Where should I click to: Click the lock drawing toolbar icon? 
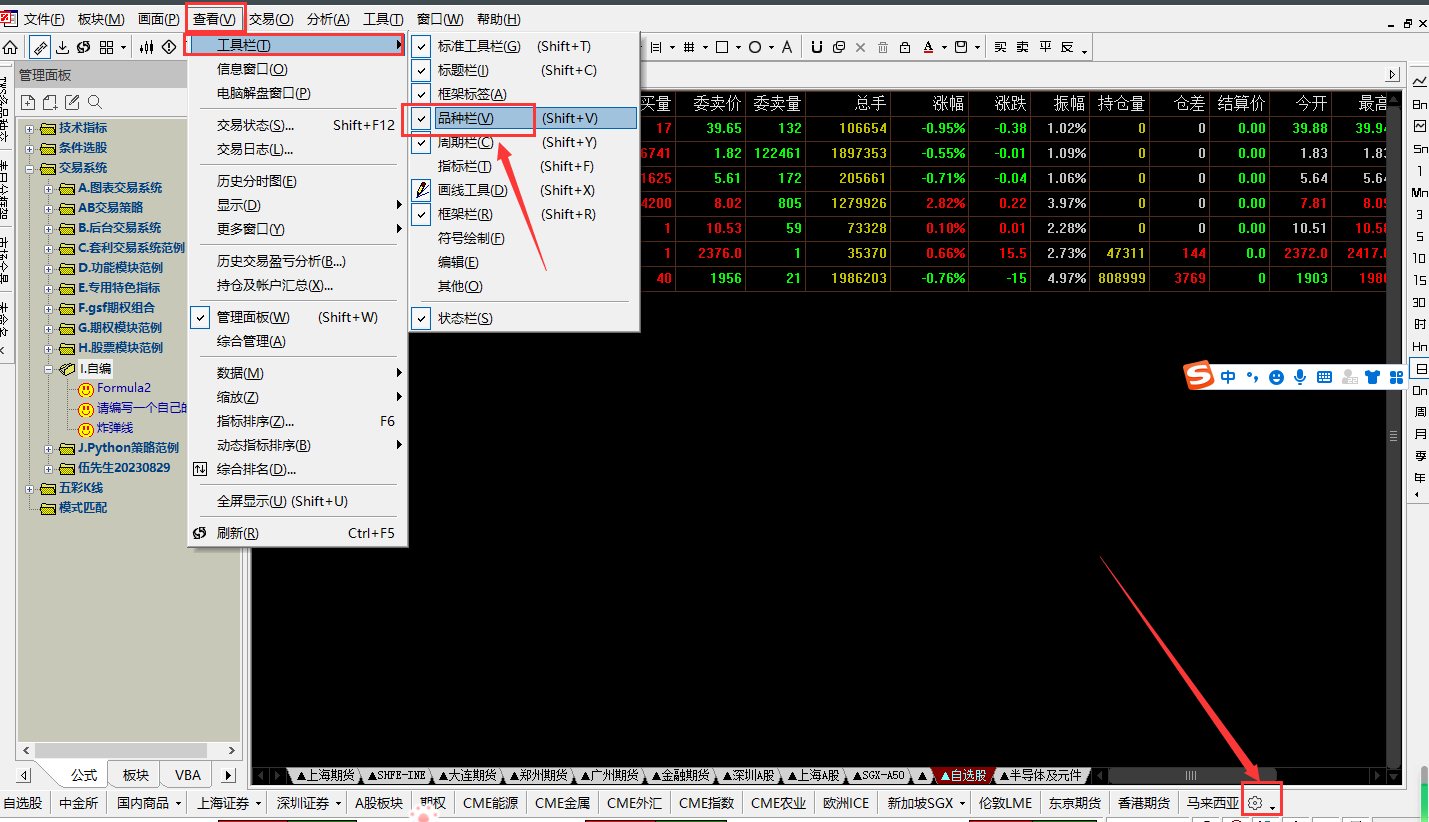point(904,47)
